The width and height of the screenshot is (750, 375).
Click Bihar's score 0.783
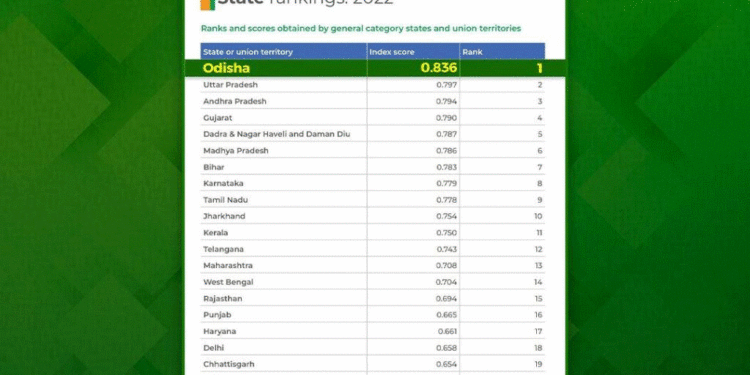[x=446, y=167]
